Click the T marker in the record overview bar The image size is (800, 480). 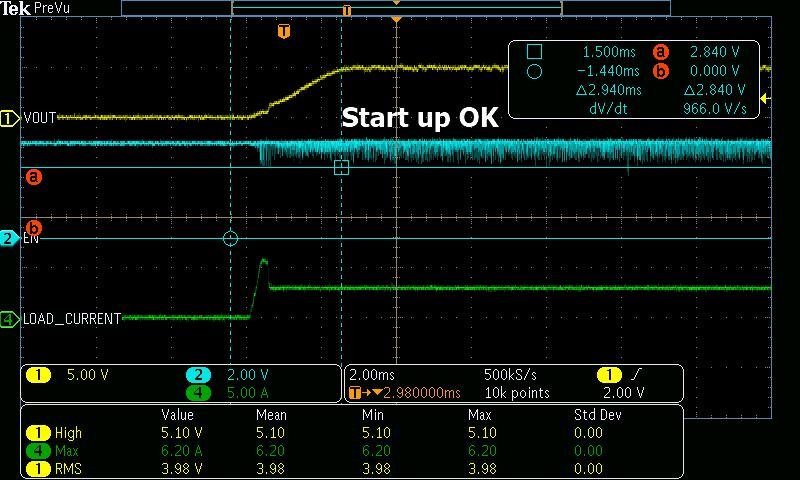(x=346, y=10)
